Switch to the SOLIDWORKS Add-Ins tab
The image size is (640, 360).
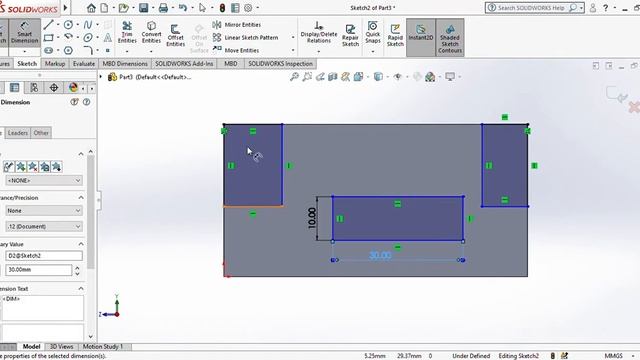(x=184, y=64)
